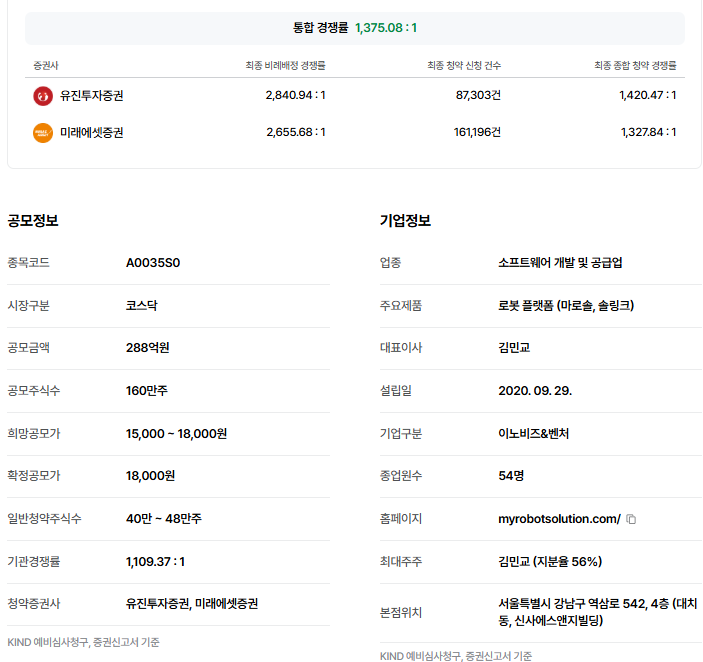Click the 2,840.94 : 1 ratio value
This screenshot has height=662, width=703.
(x=295, y=95)
